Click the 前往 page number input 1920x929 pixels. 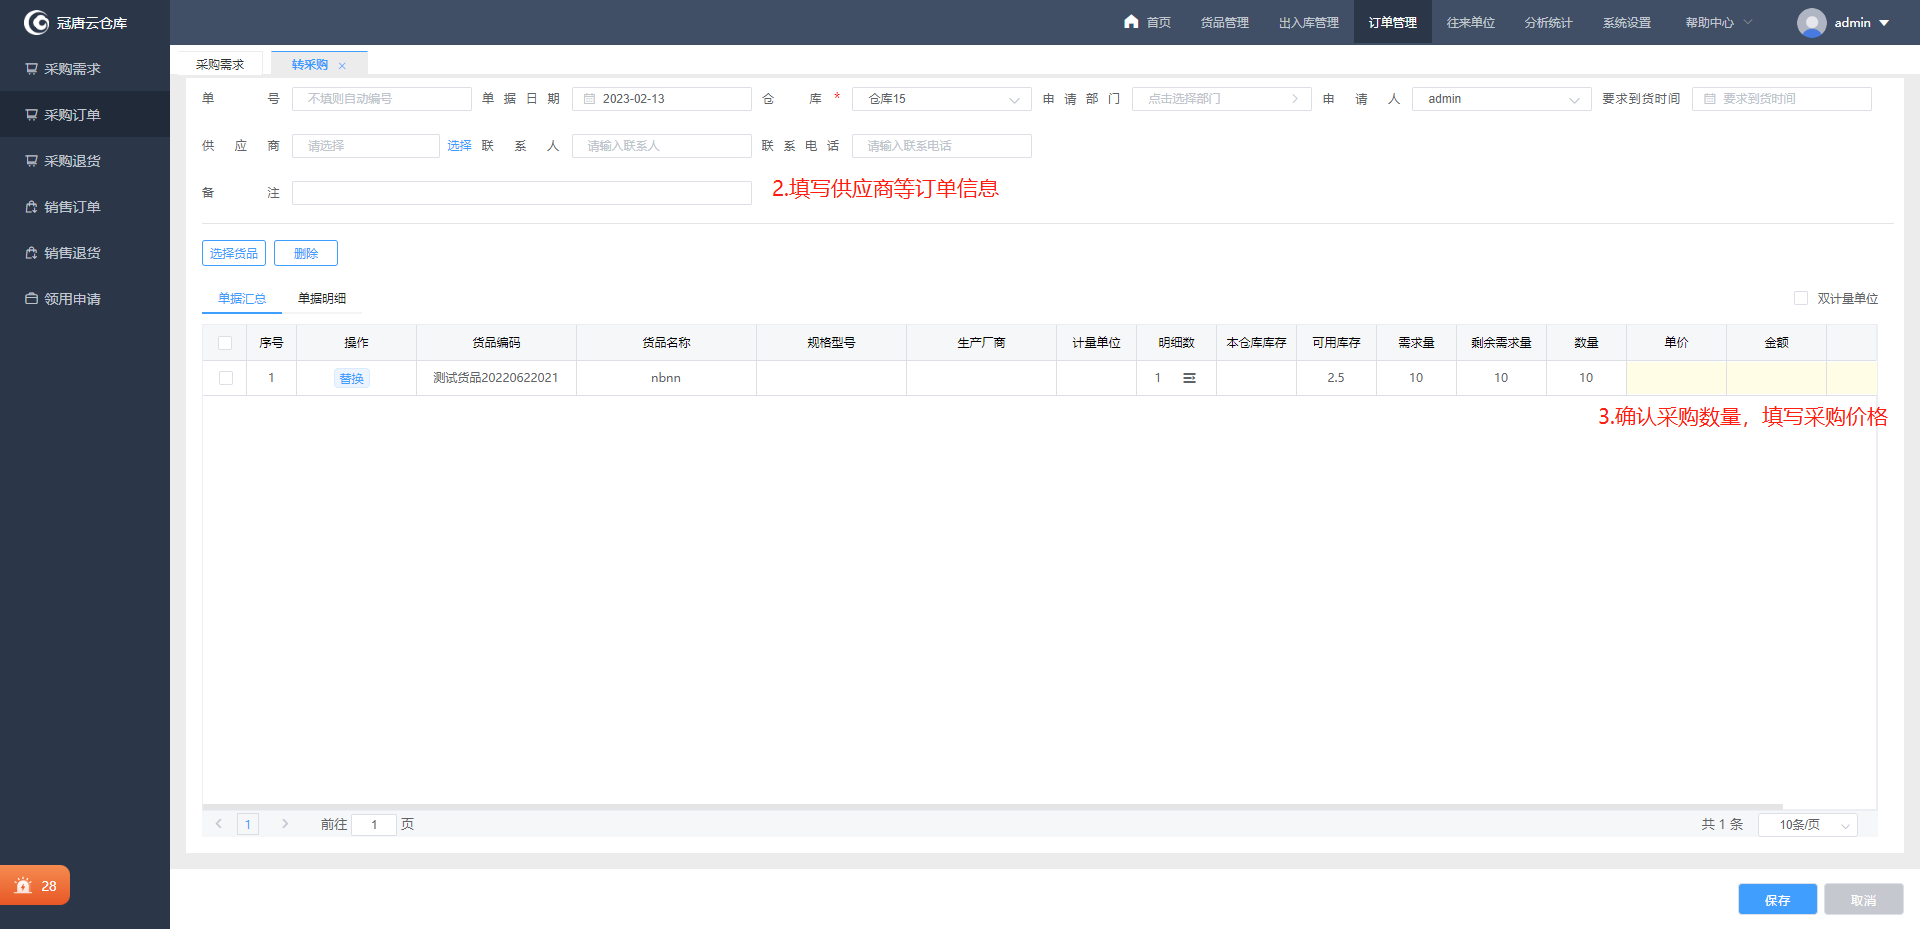point(374,825)
